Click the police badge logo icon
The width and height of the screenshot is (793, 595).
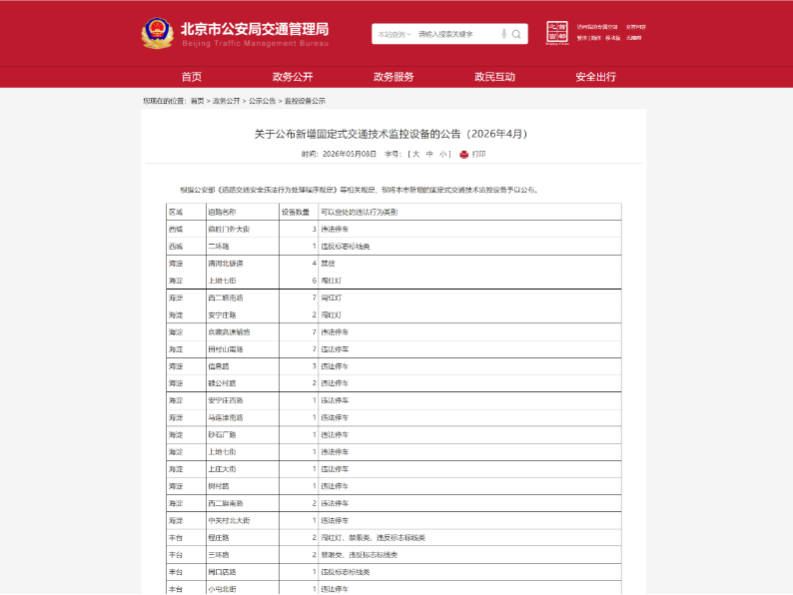coord(157,33)
